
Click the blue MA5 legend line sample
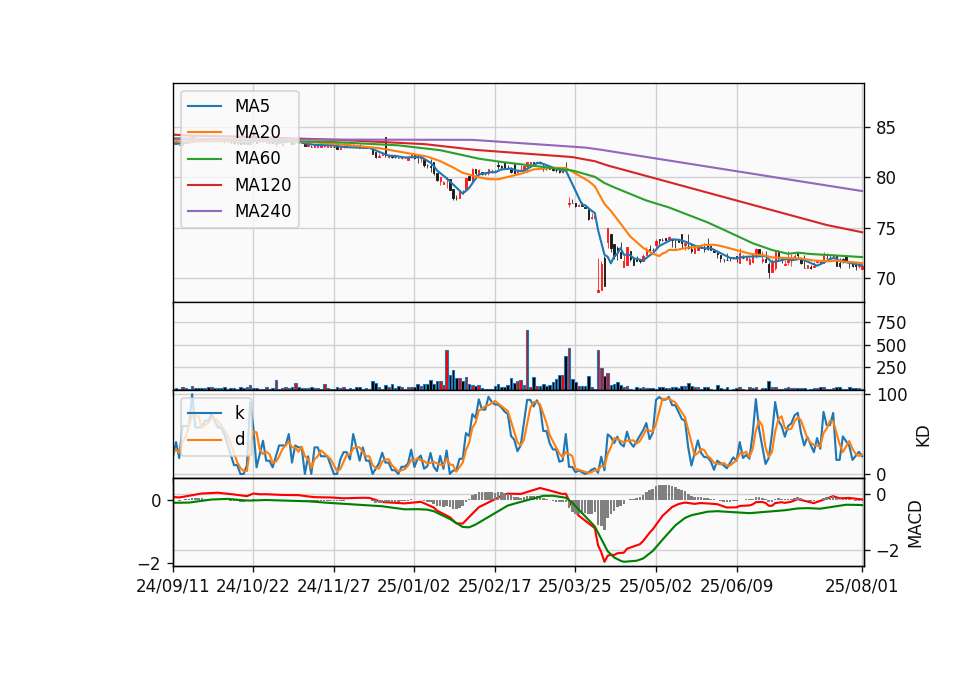click(204, 106)
